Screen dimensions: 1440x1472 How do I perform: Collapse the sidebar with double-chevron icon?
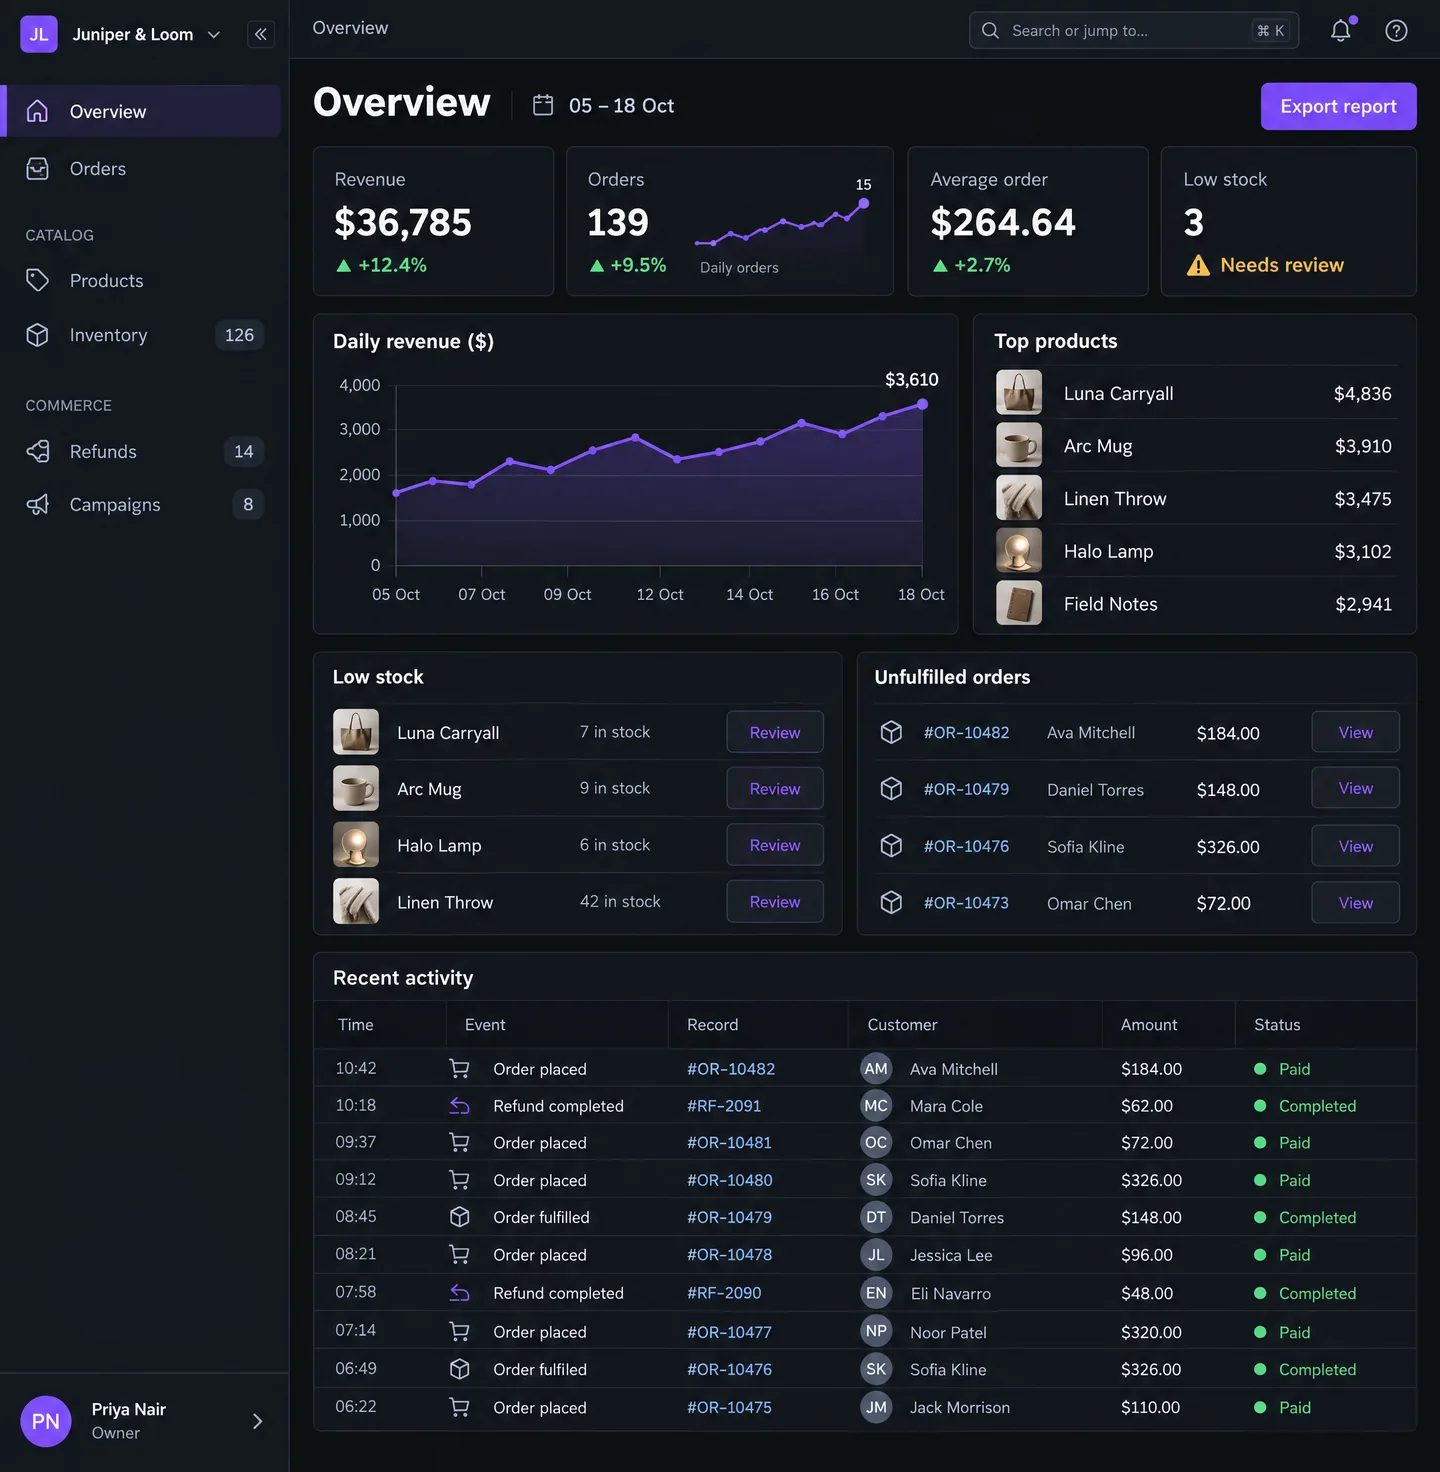(x=261, y=34)
